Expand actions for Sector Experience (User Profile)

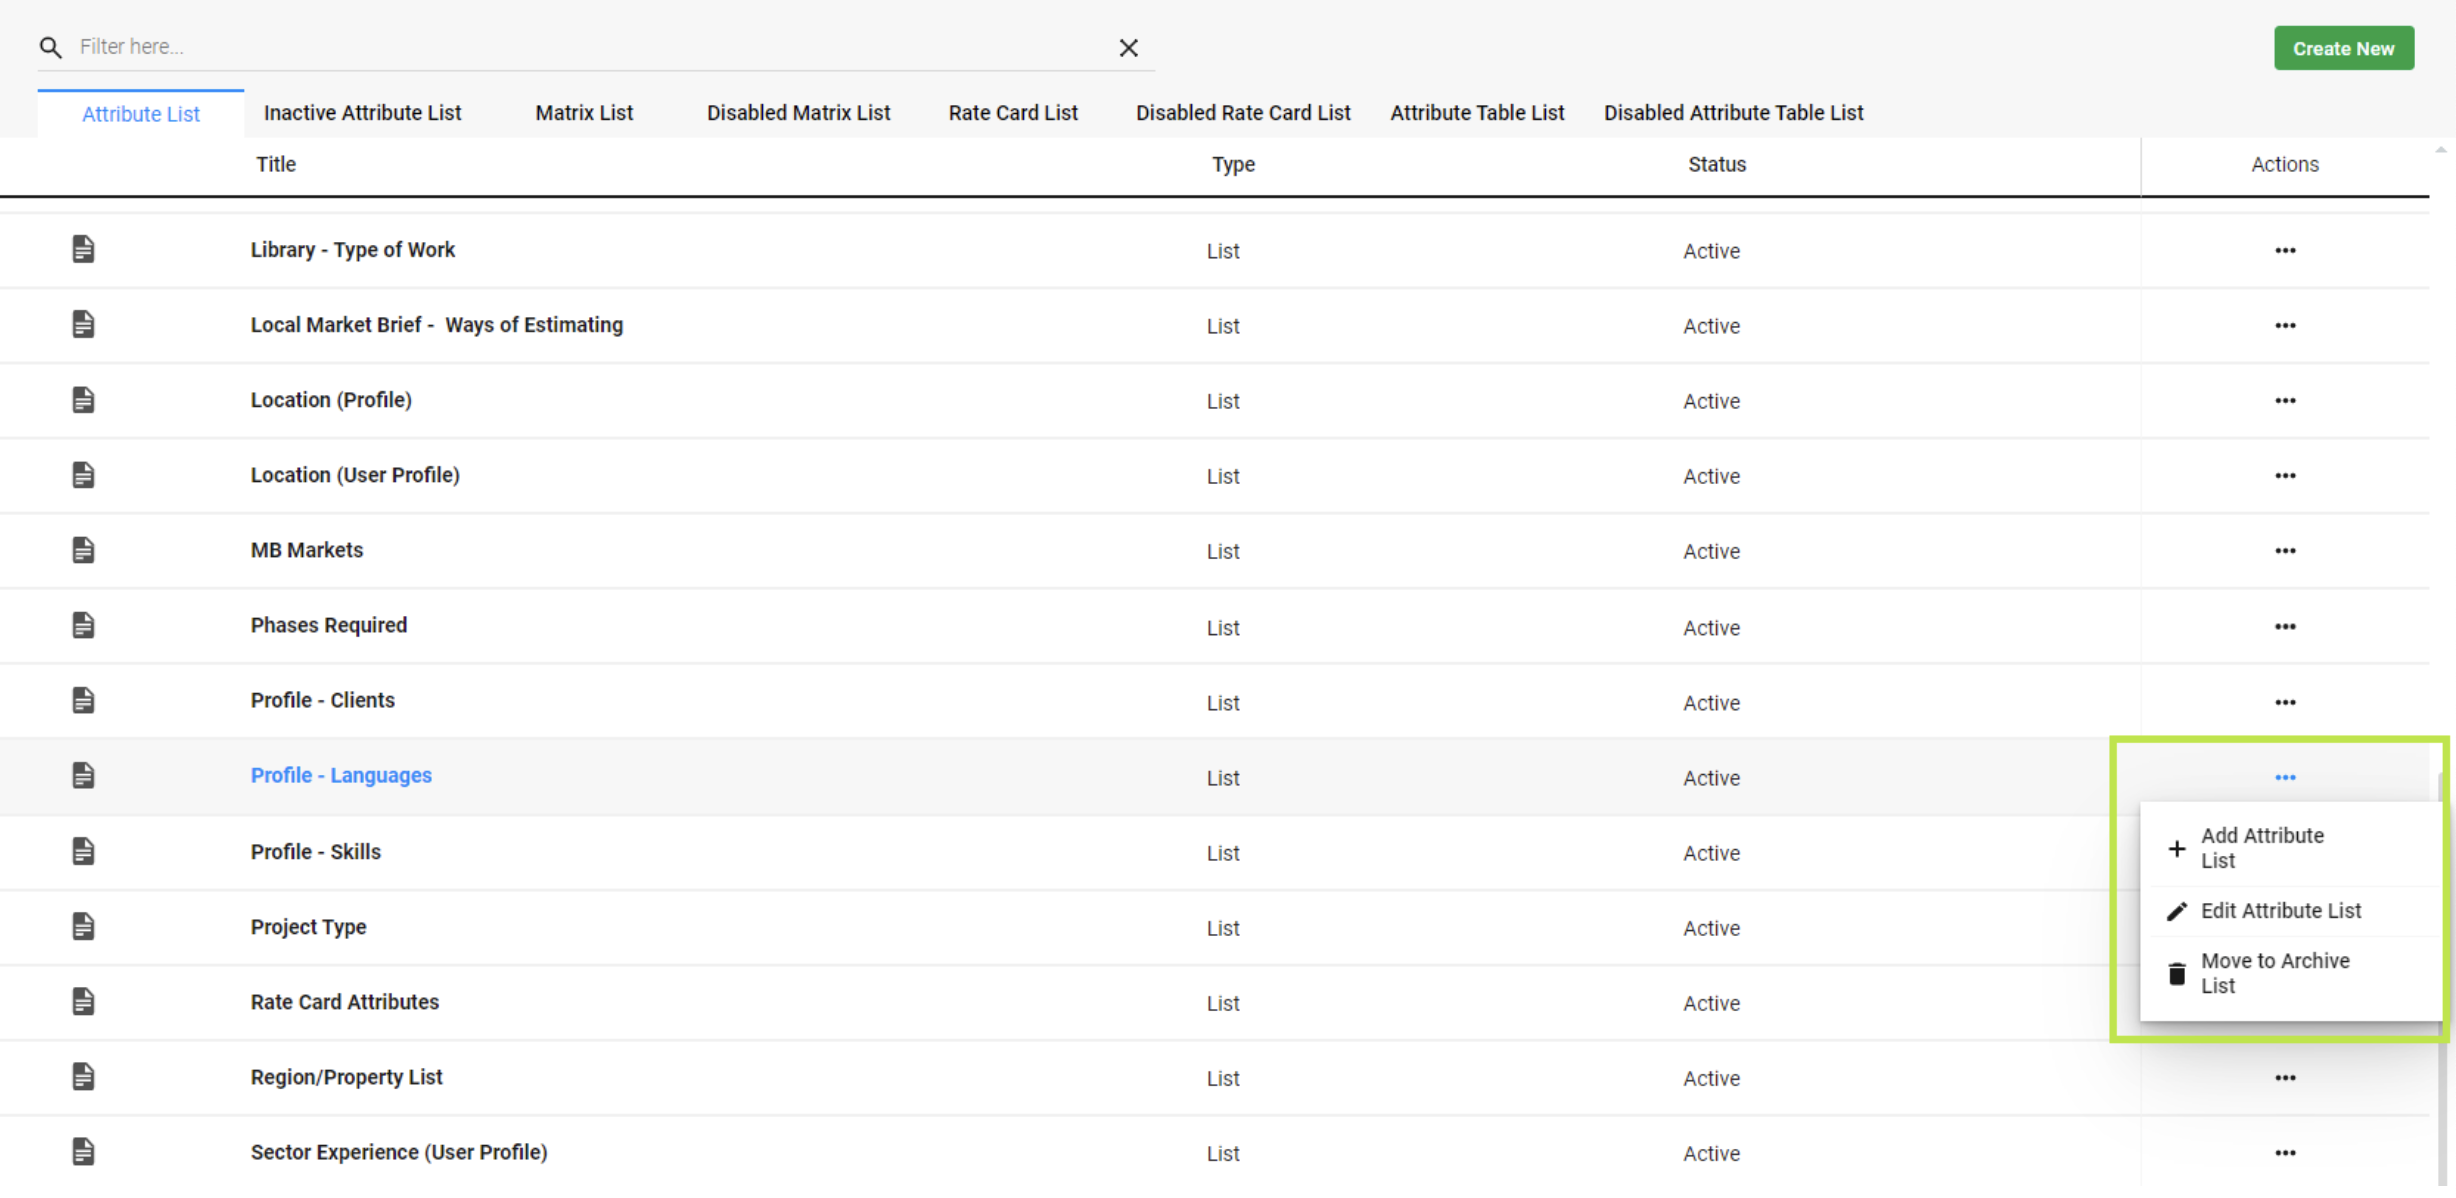(x=2284, y=1152)
